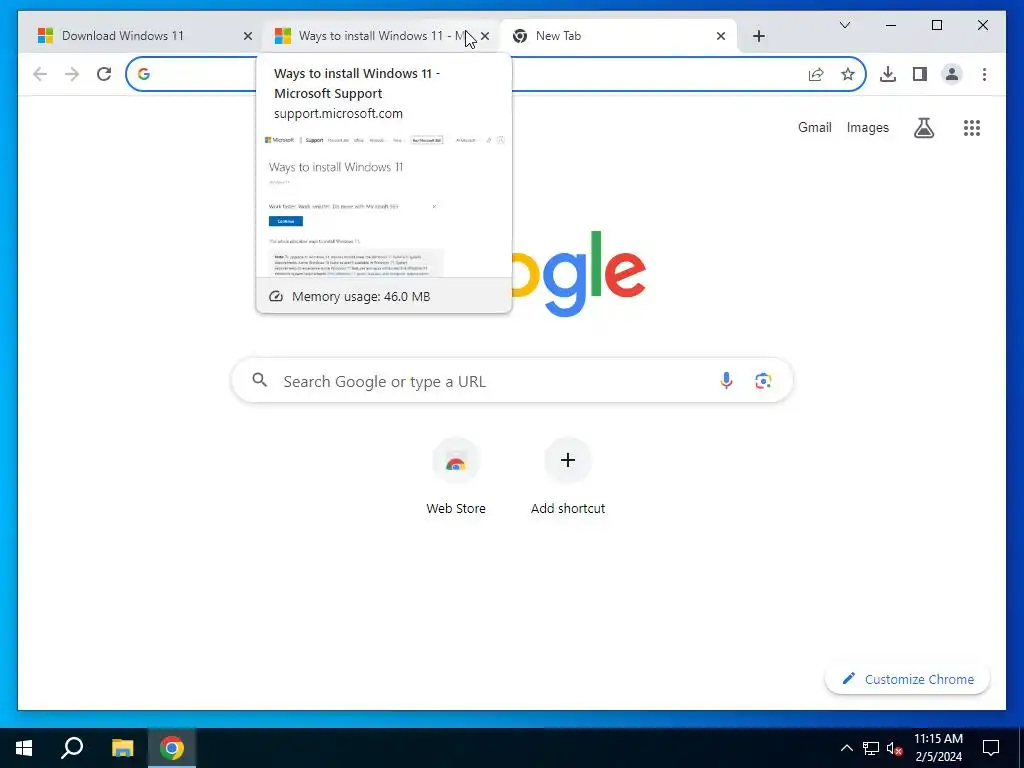The height and width of the screenshot is (768, 1024).
Task: Open the Chrome downloads icon
Action: [x=888, y=74]
